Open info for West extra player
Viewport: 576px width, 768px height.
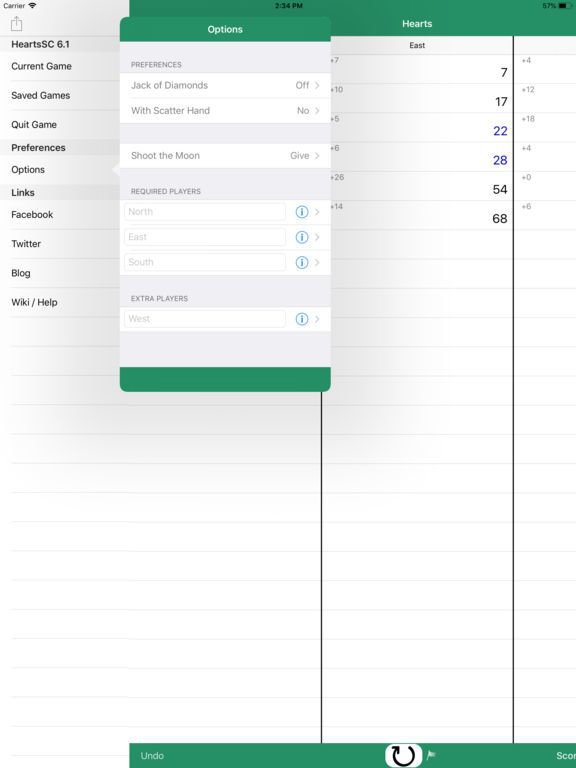[302, 319]
